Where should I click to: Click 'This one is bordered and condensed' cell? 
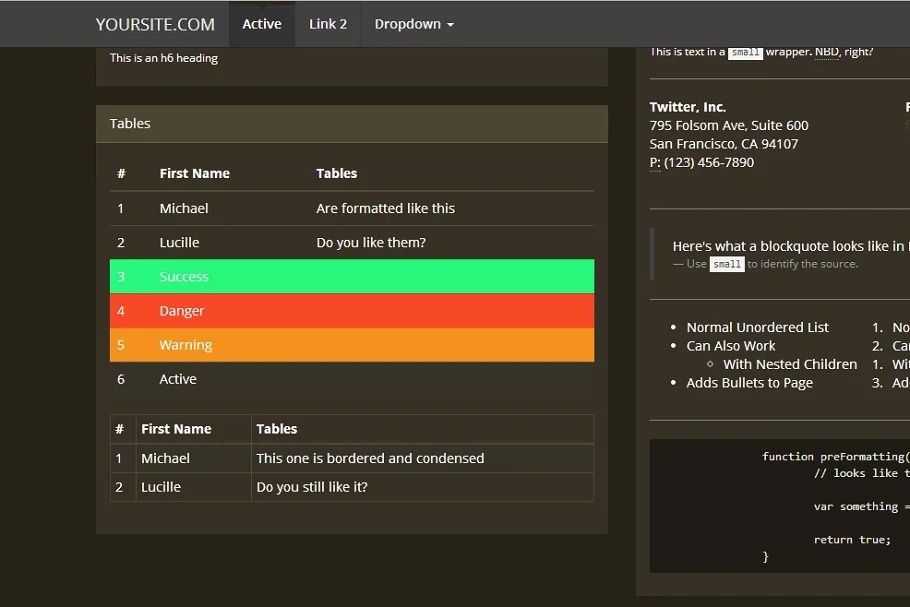tap(370, 458)
